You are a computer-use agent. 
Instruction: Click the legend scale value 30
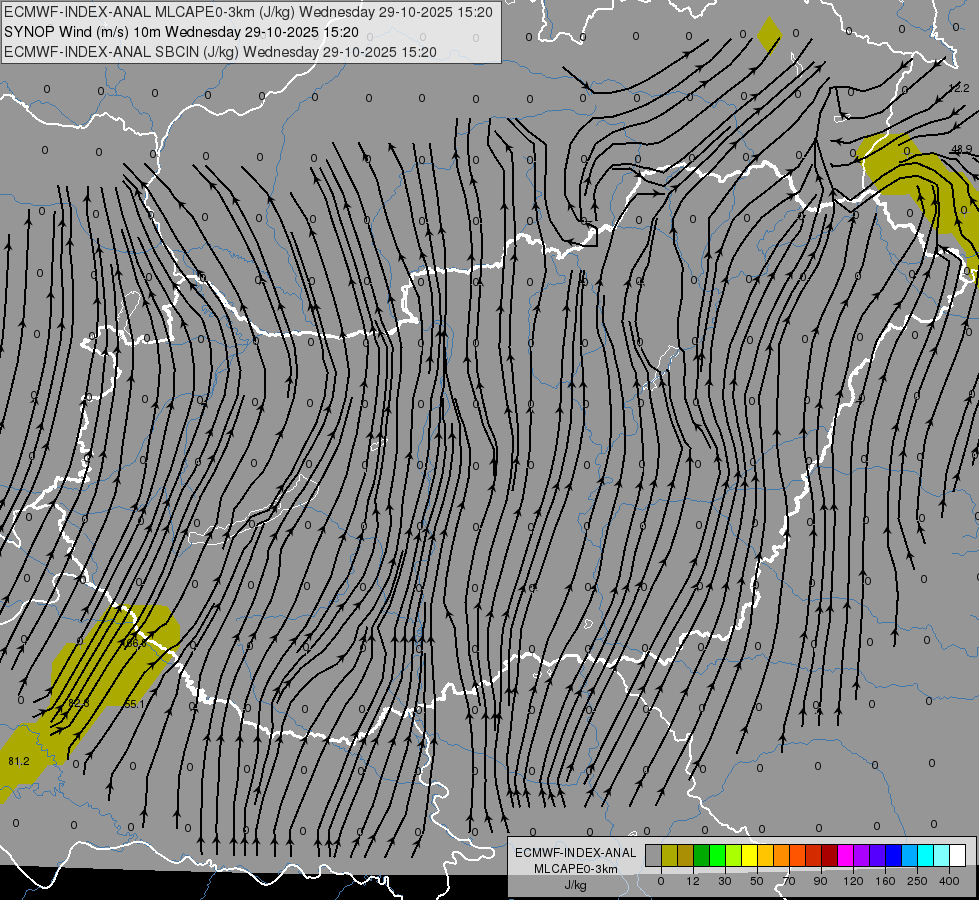[x=725, y=881]
